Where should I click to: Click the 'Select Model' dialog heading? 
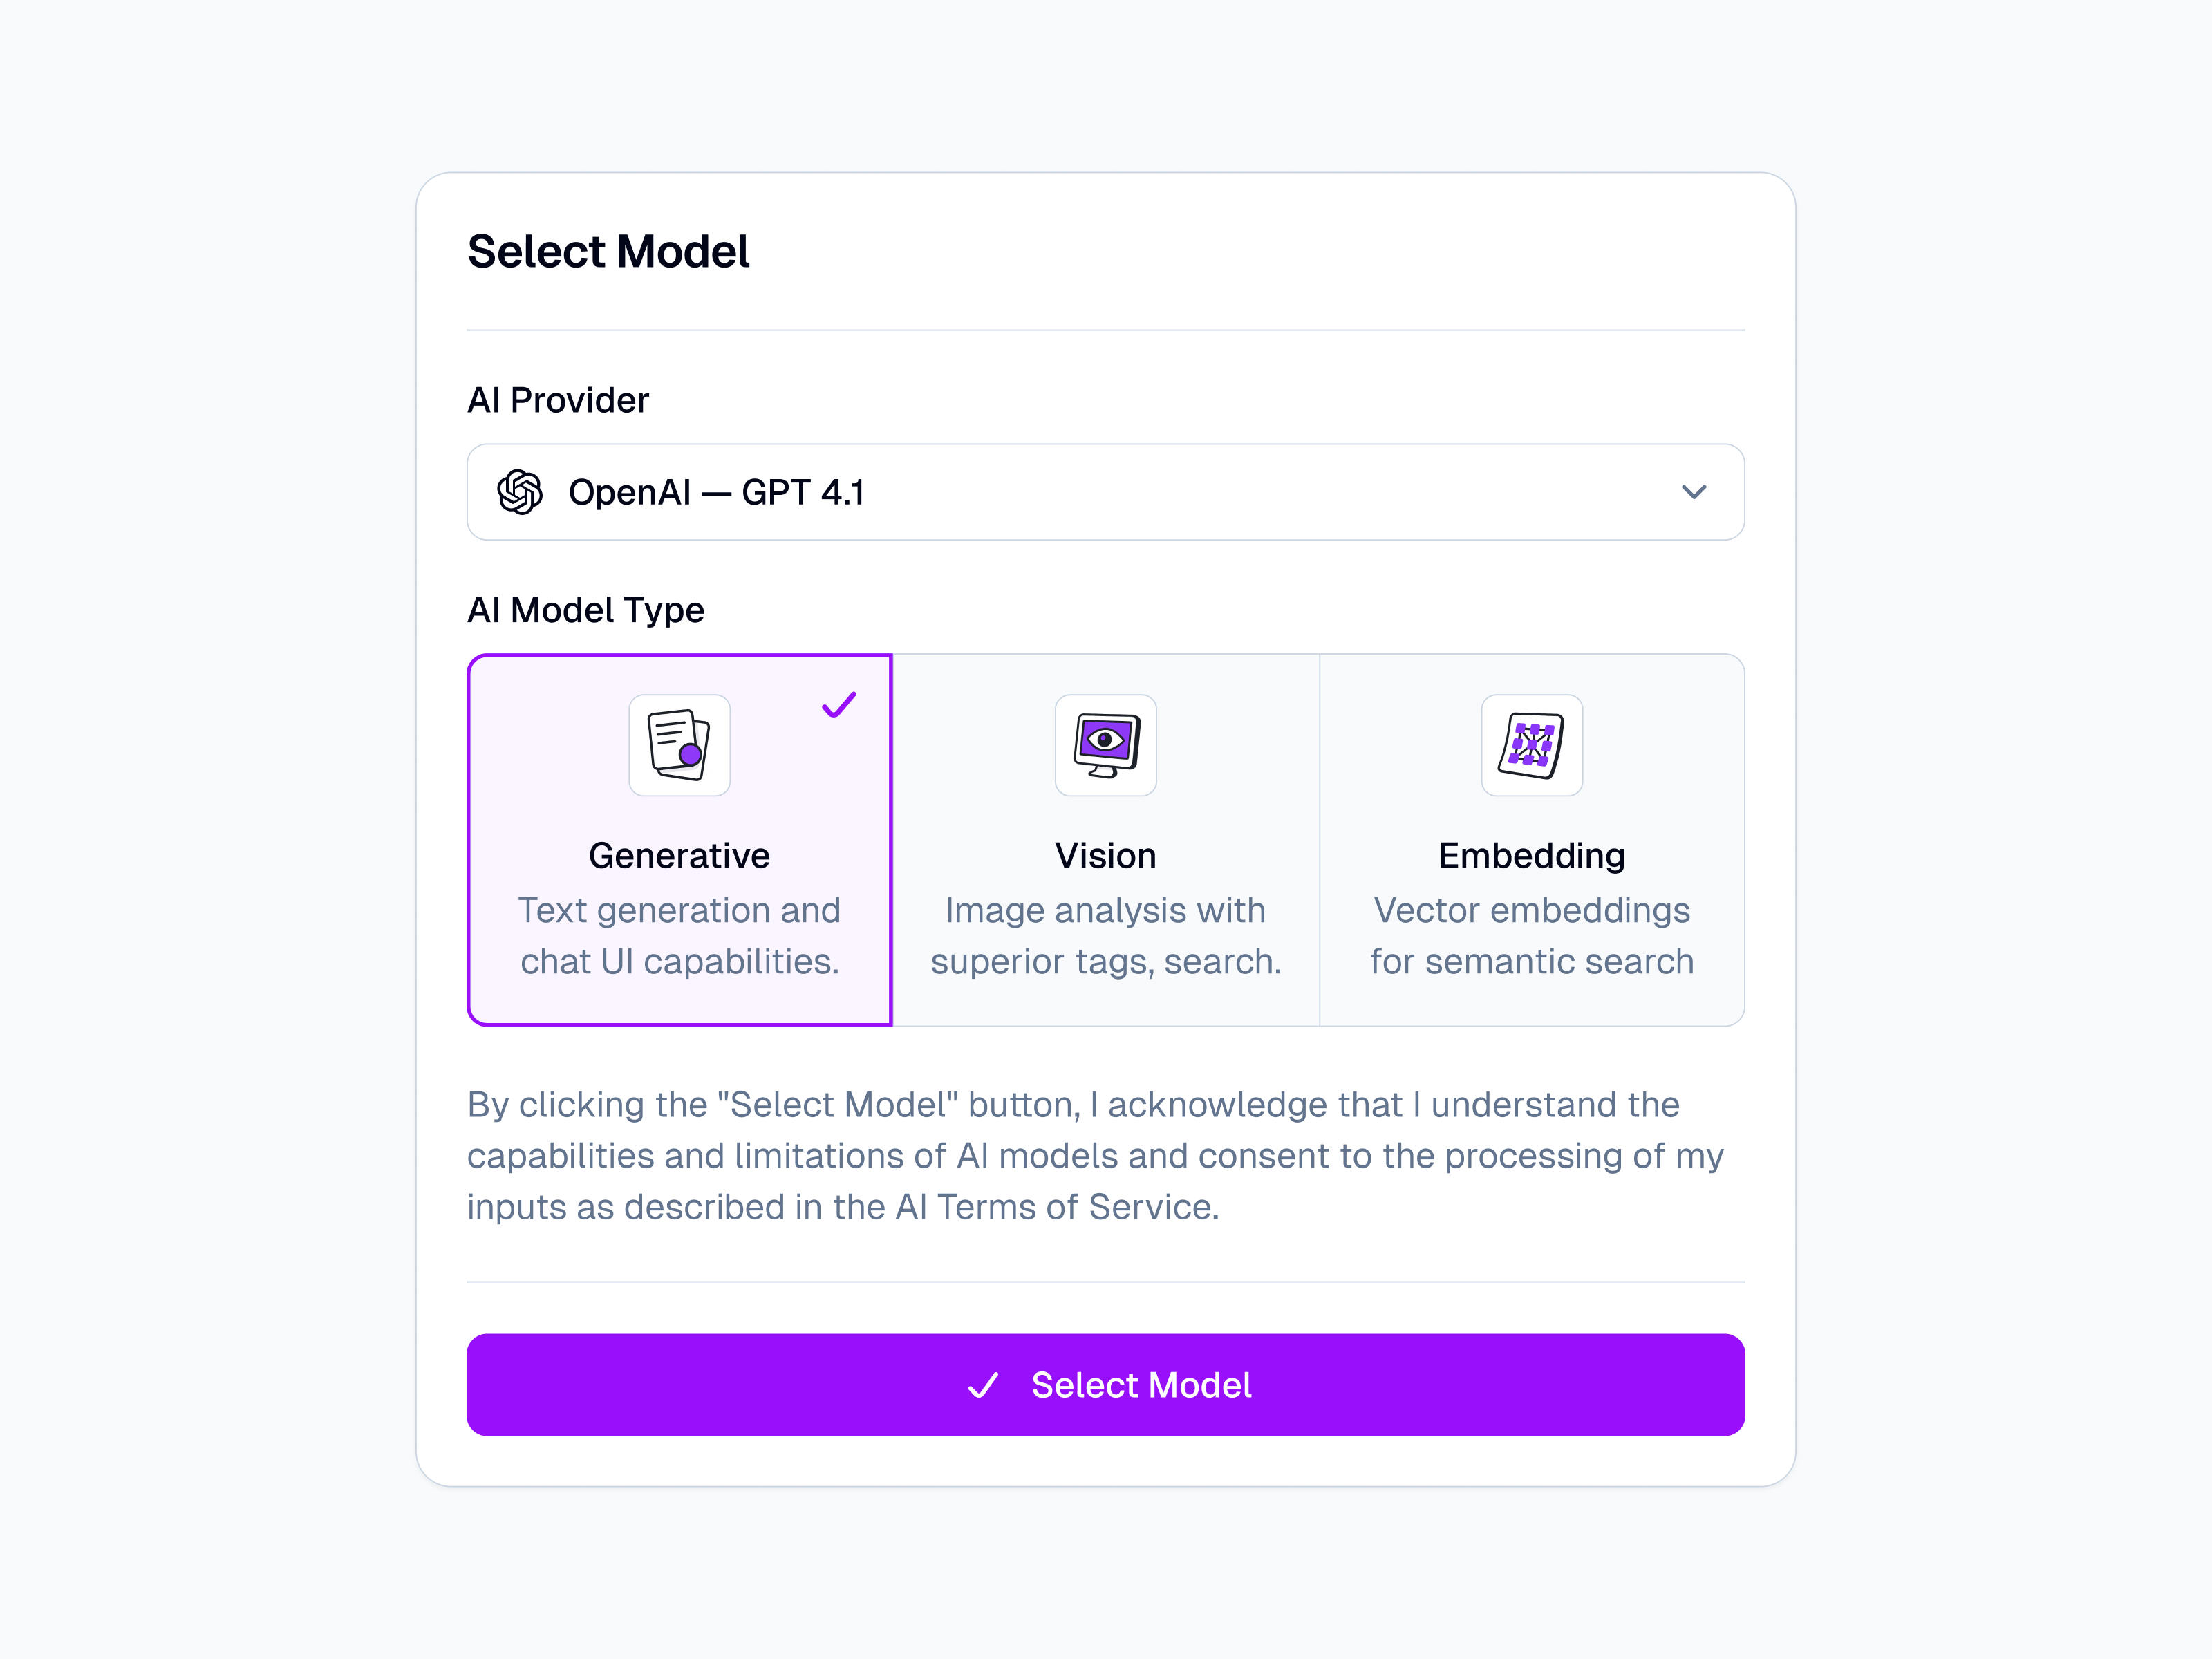tap(608, 251)
